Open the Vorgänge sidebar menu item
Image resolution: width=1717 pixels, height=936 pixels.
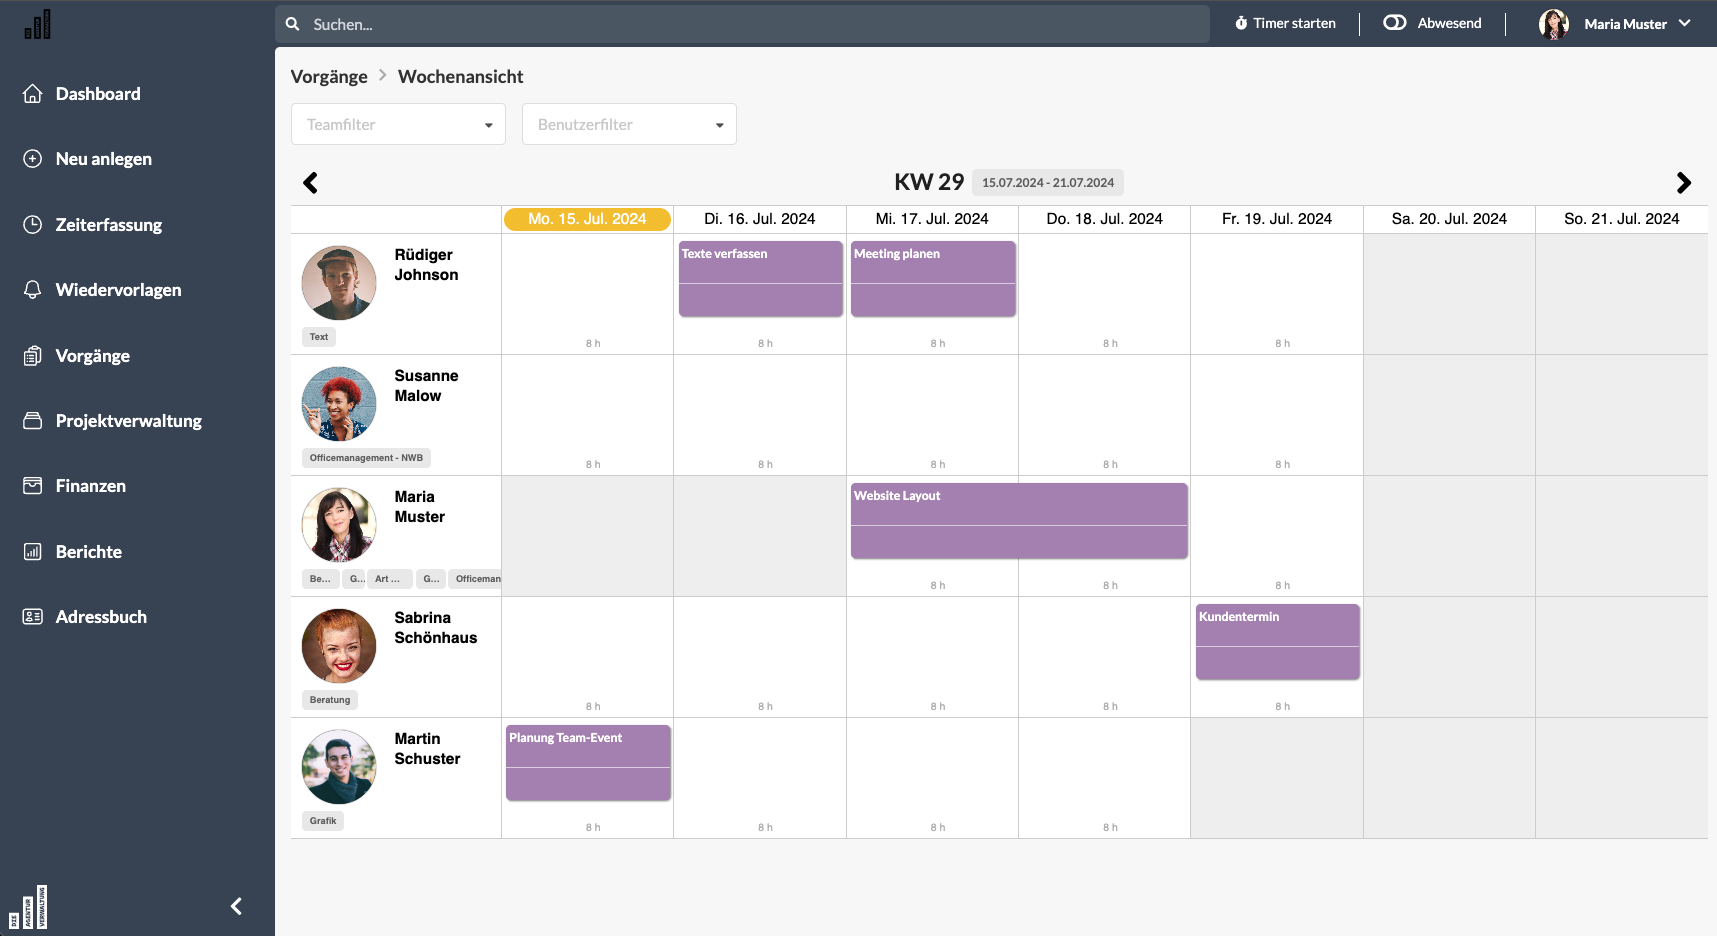(93, 356)
